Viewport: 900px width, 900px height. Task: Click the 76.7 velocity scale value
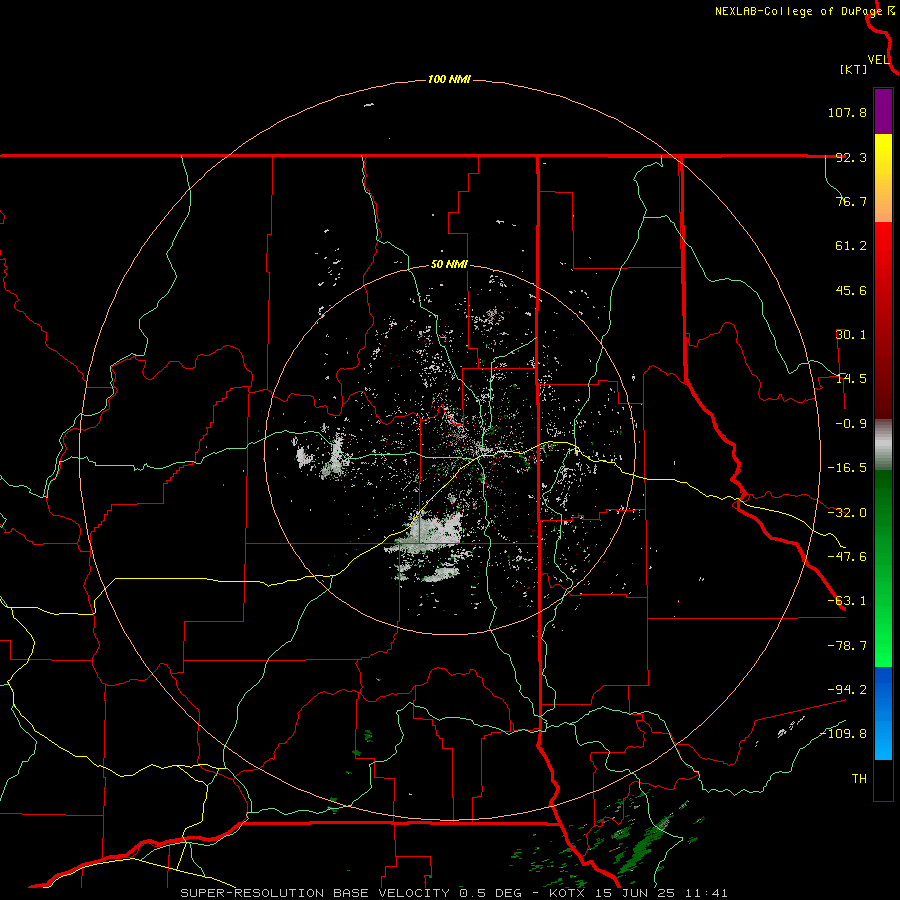[x=851, y=201]
